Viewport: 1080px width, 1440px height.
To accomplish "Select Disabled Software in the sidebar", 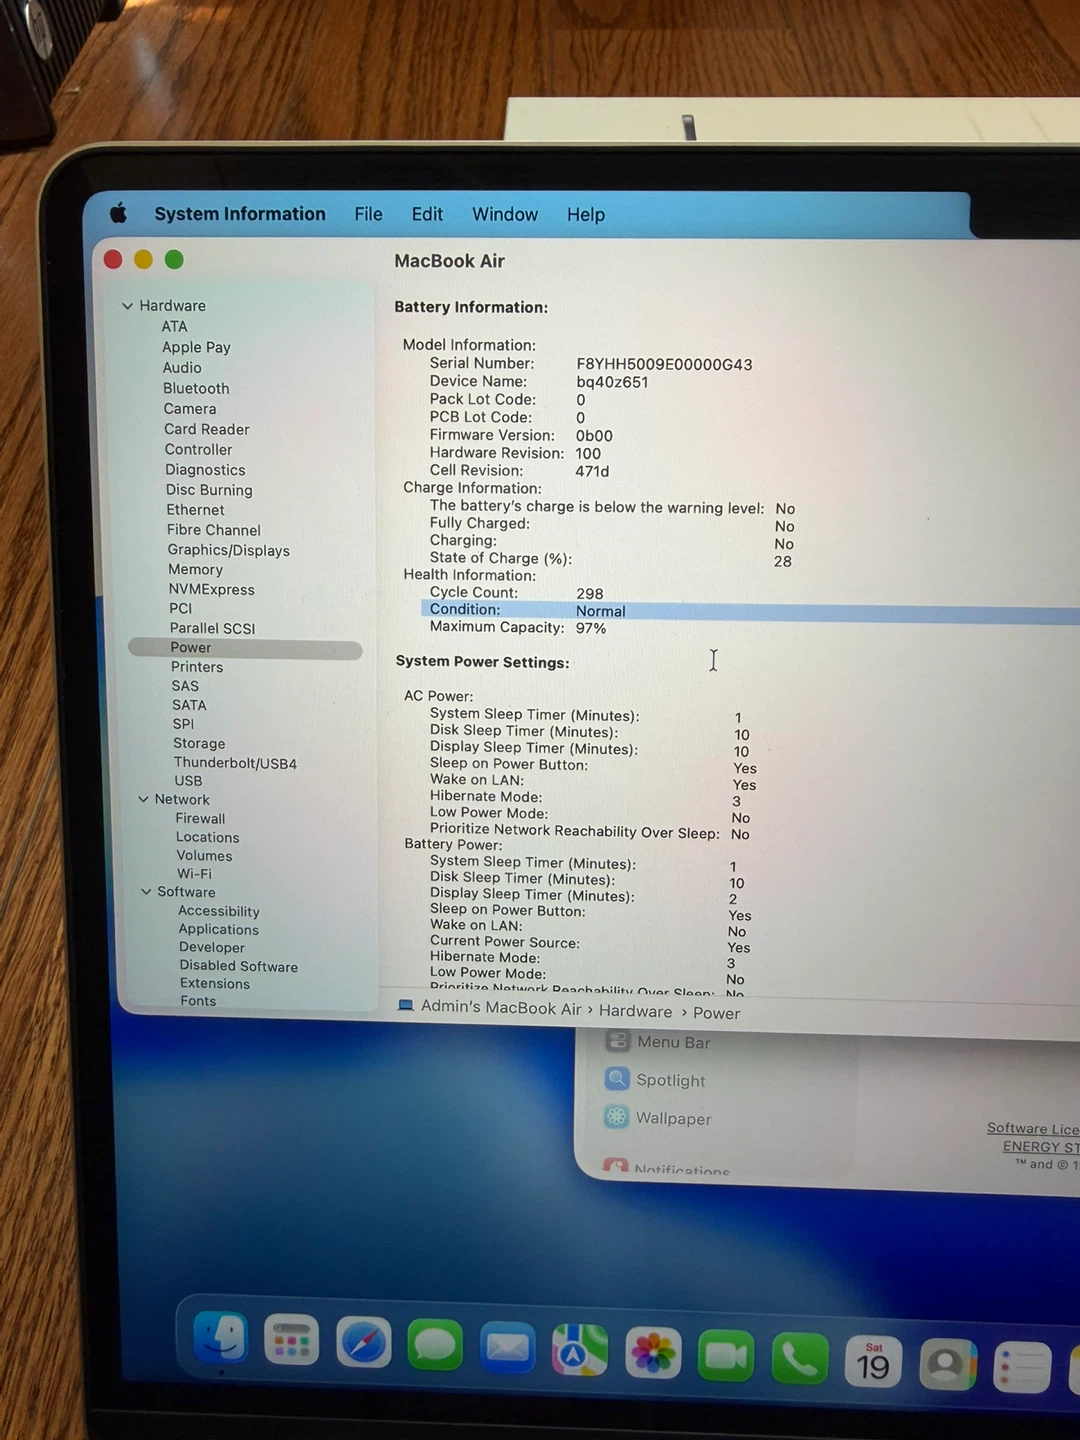I will pyautogui.click(x=239, y=966).
